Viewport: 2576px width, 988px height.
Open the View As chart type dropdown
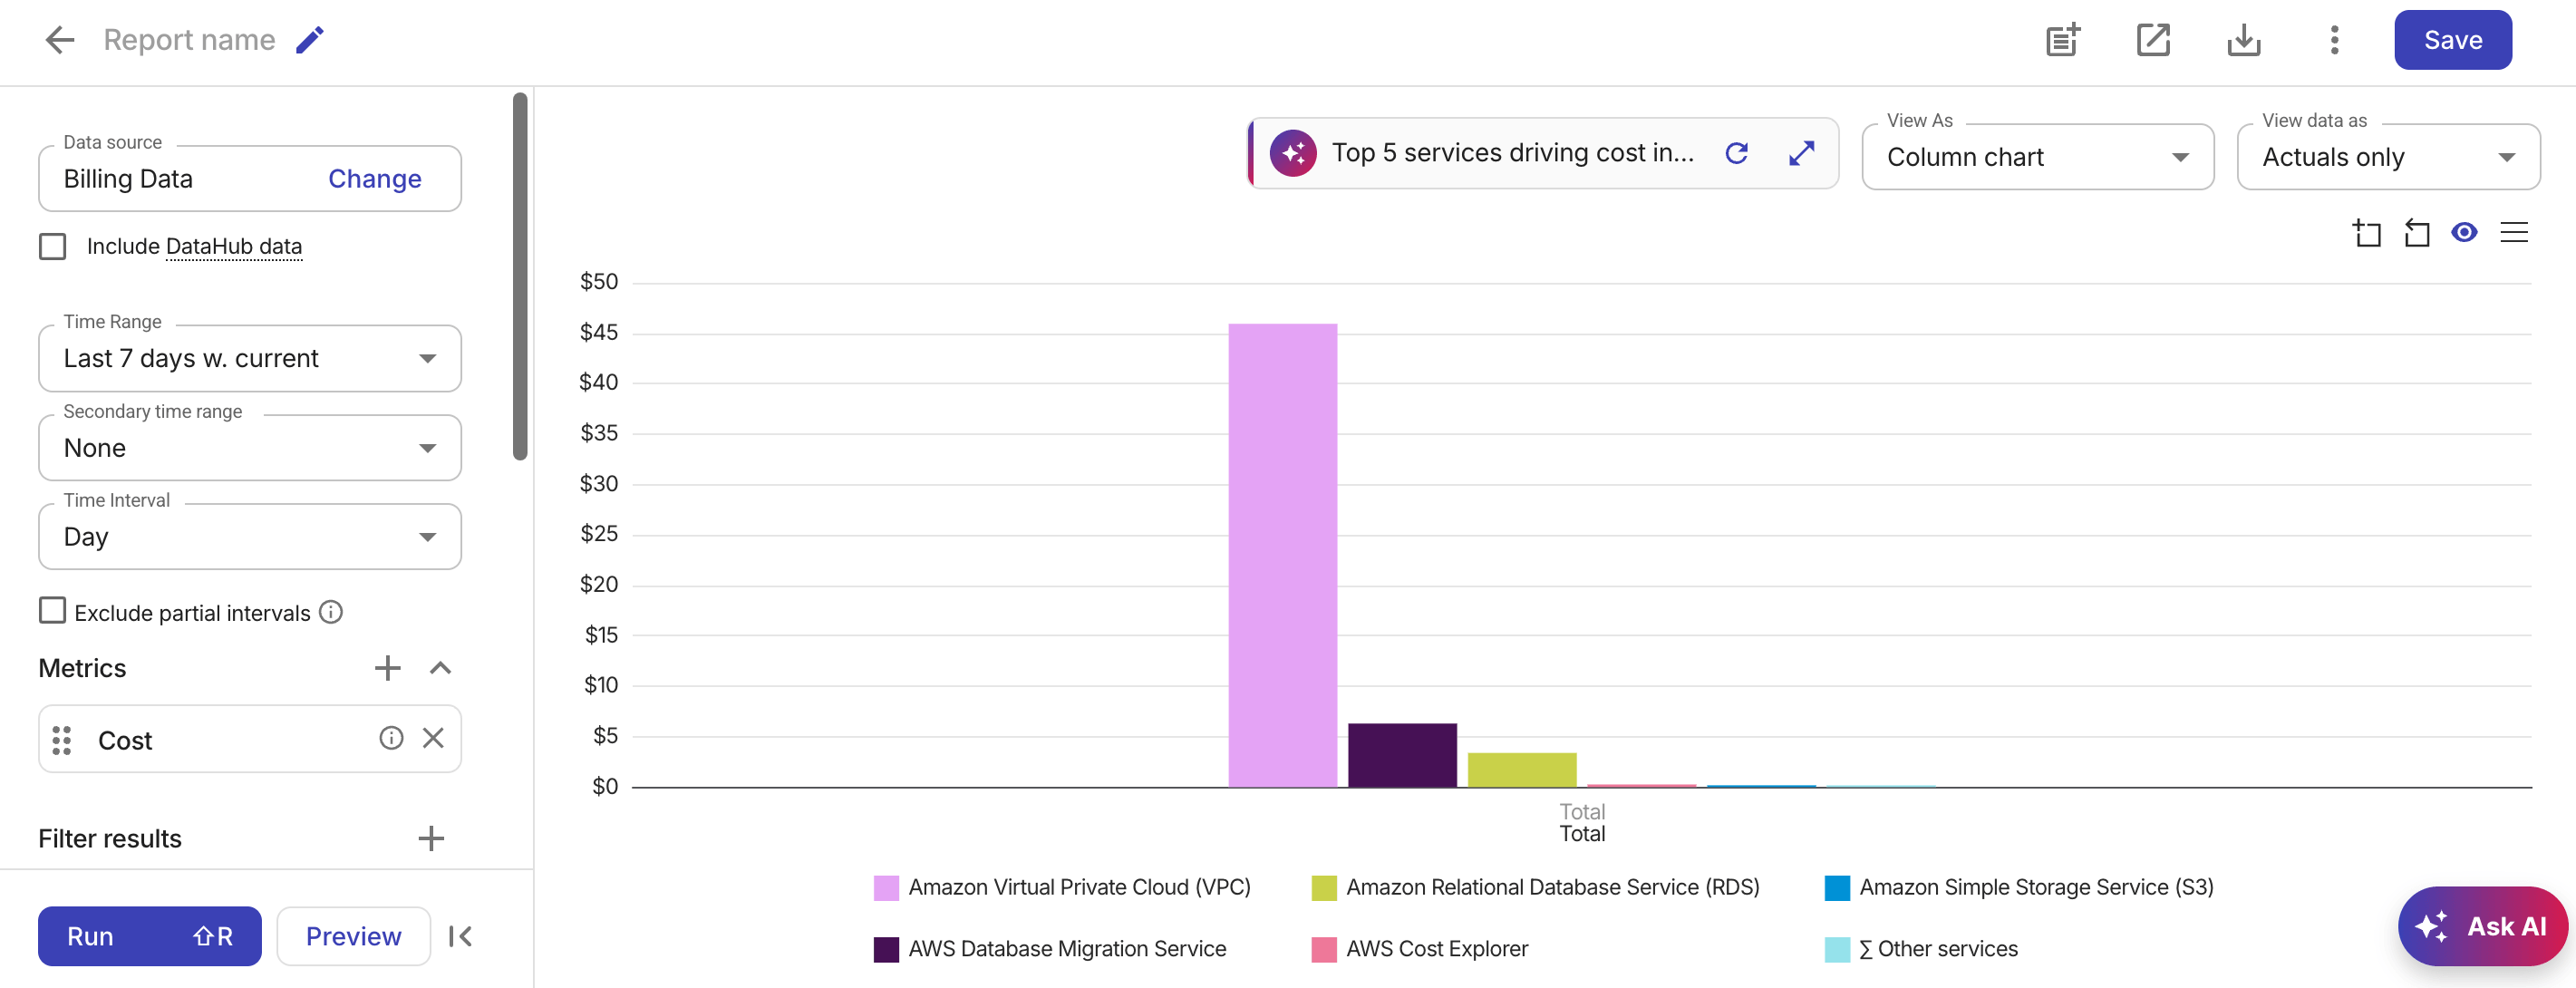point(2038,157)
